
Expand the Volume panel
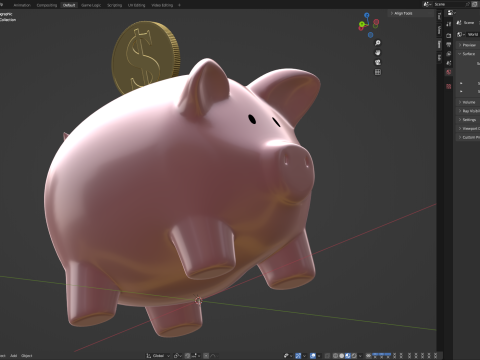pyautogui.click(x=467, y=102)
